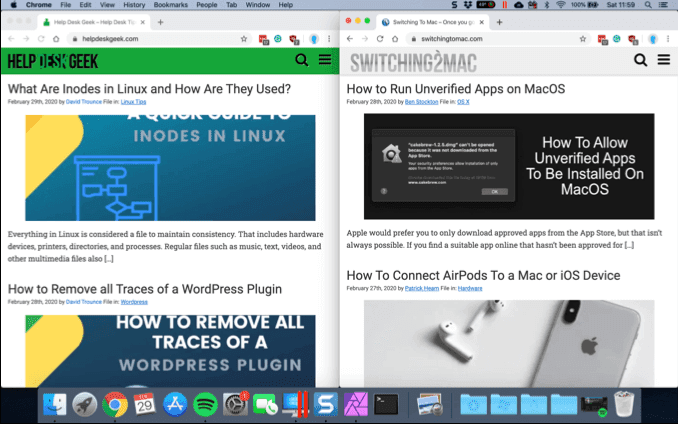Open App Store from the dock
The image size is (678, 424).
pos(175,405)
